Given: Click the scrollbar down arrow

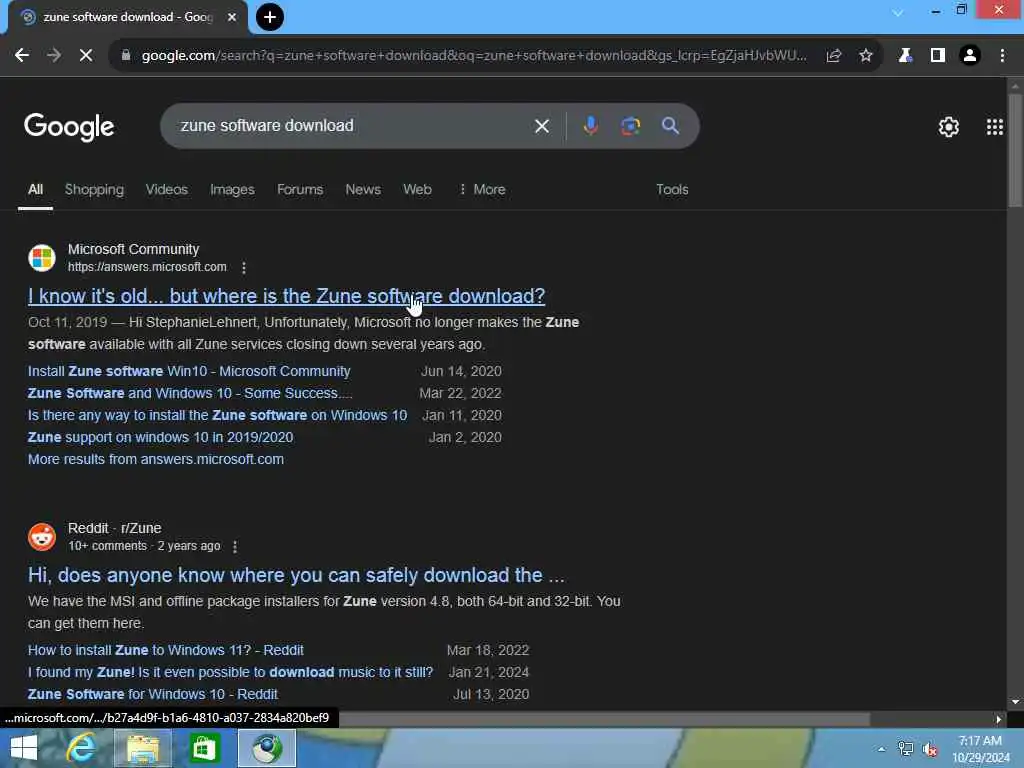Looking at the screenshot, I should [x=1015, y=702].
